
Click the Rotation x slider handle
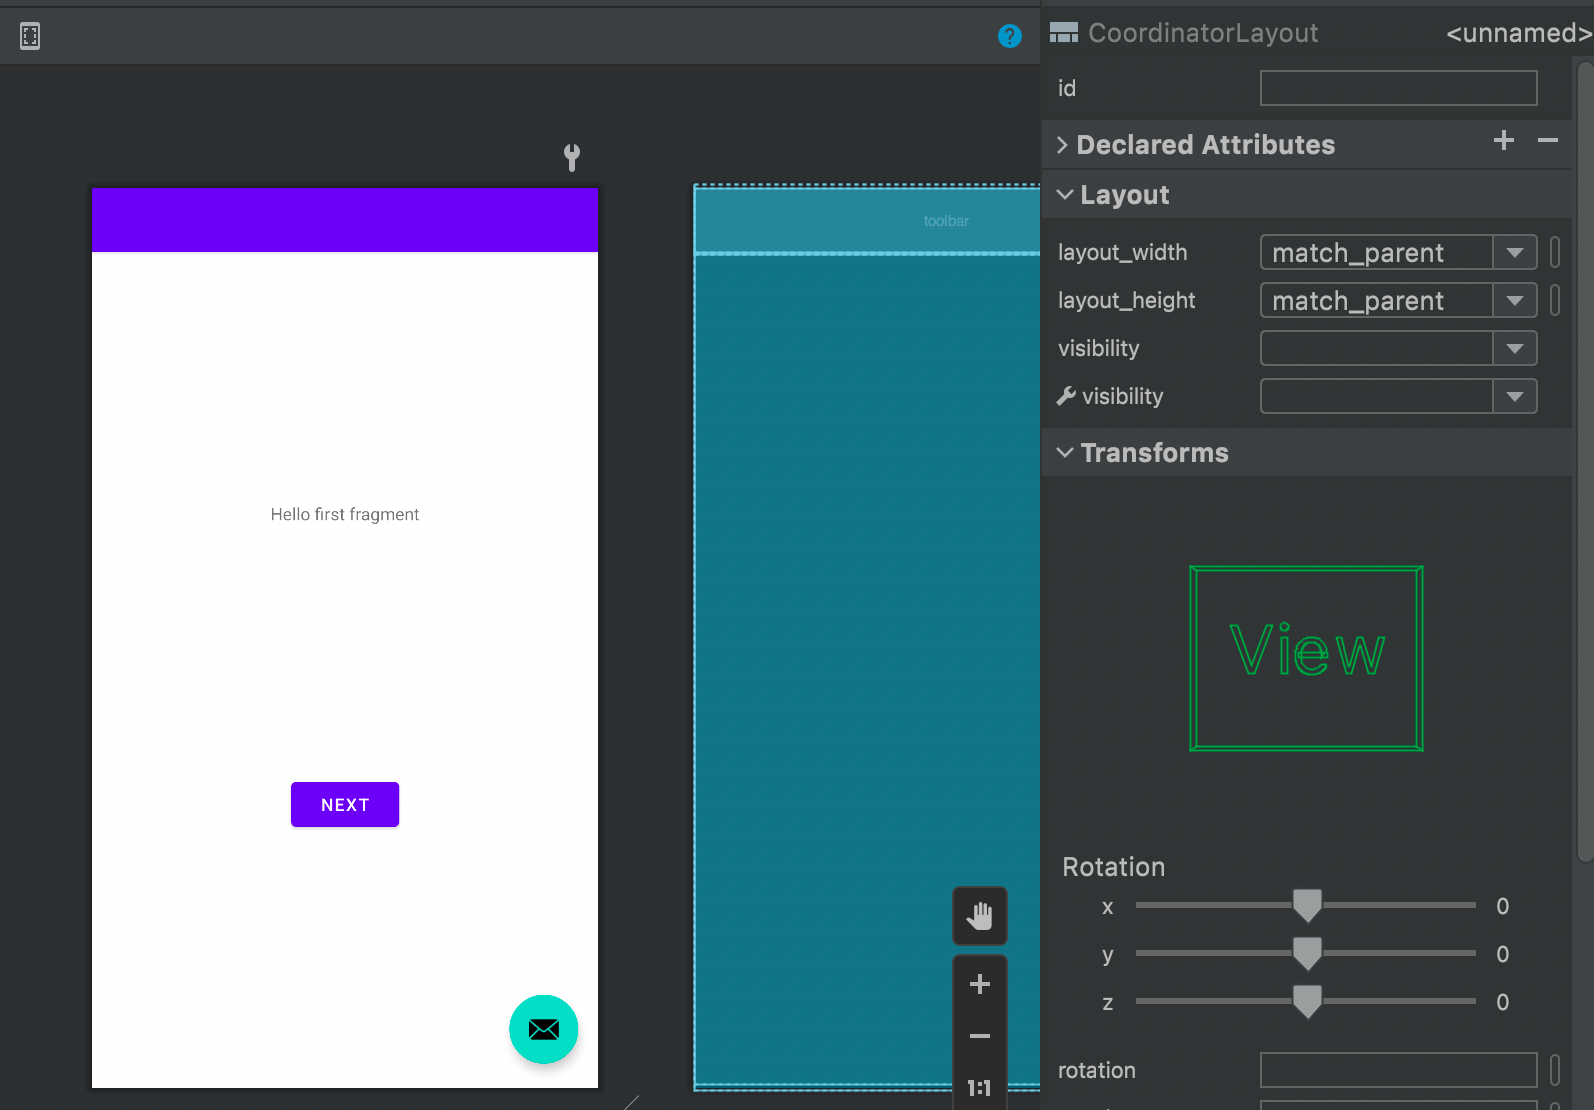coord(1306,905)
